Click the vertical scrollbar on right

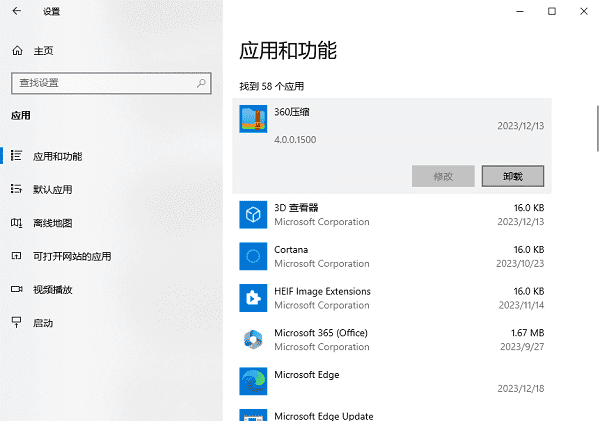click(596, 130)
